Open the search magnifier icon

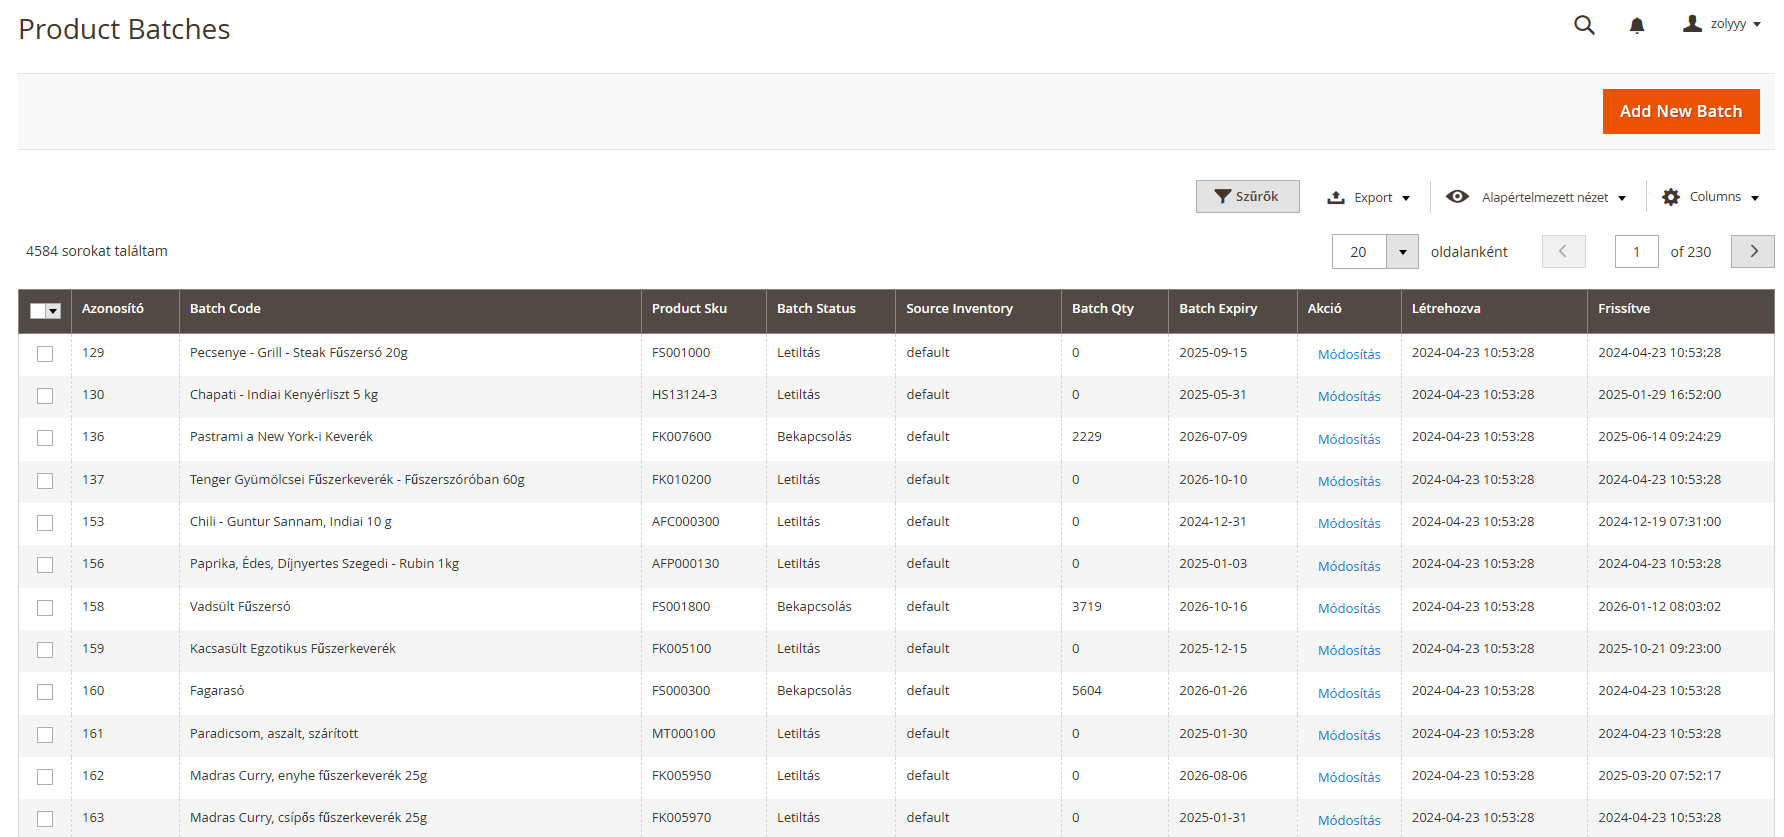(x=1584, y=25)
